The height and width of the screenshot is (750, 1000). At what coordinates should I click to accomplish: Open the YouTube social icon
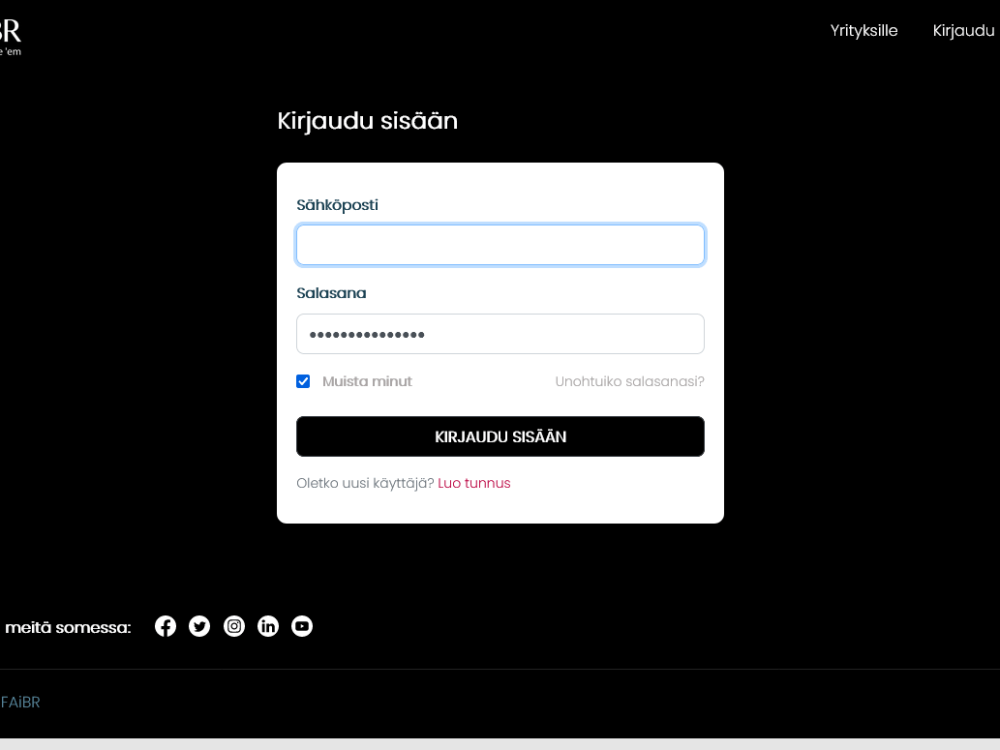click(x=302, y=626)
